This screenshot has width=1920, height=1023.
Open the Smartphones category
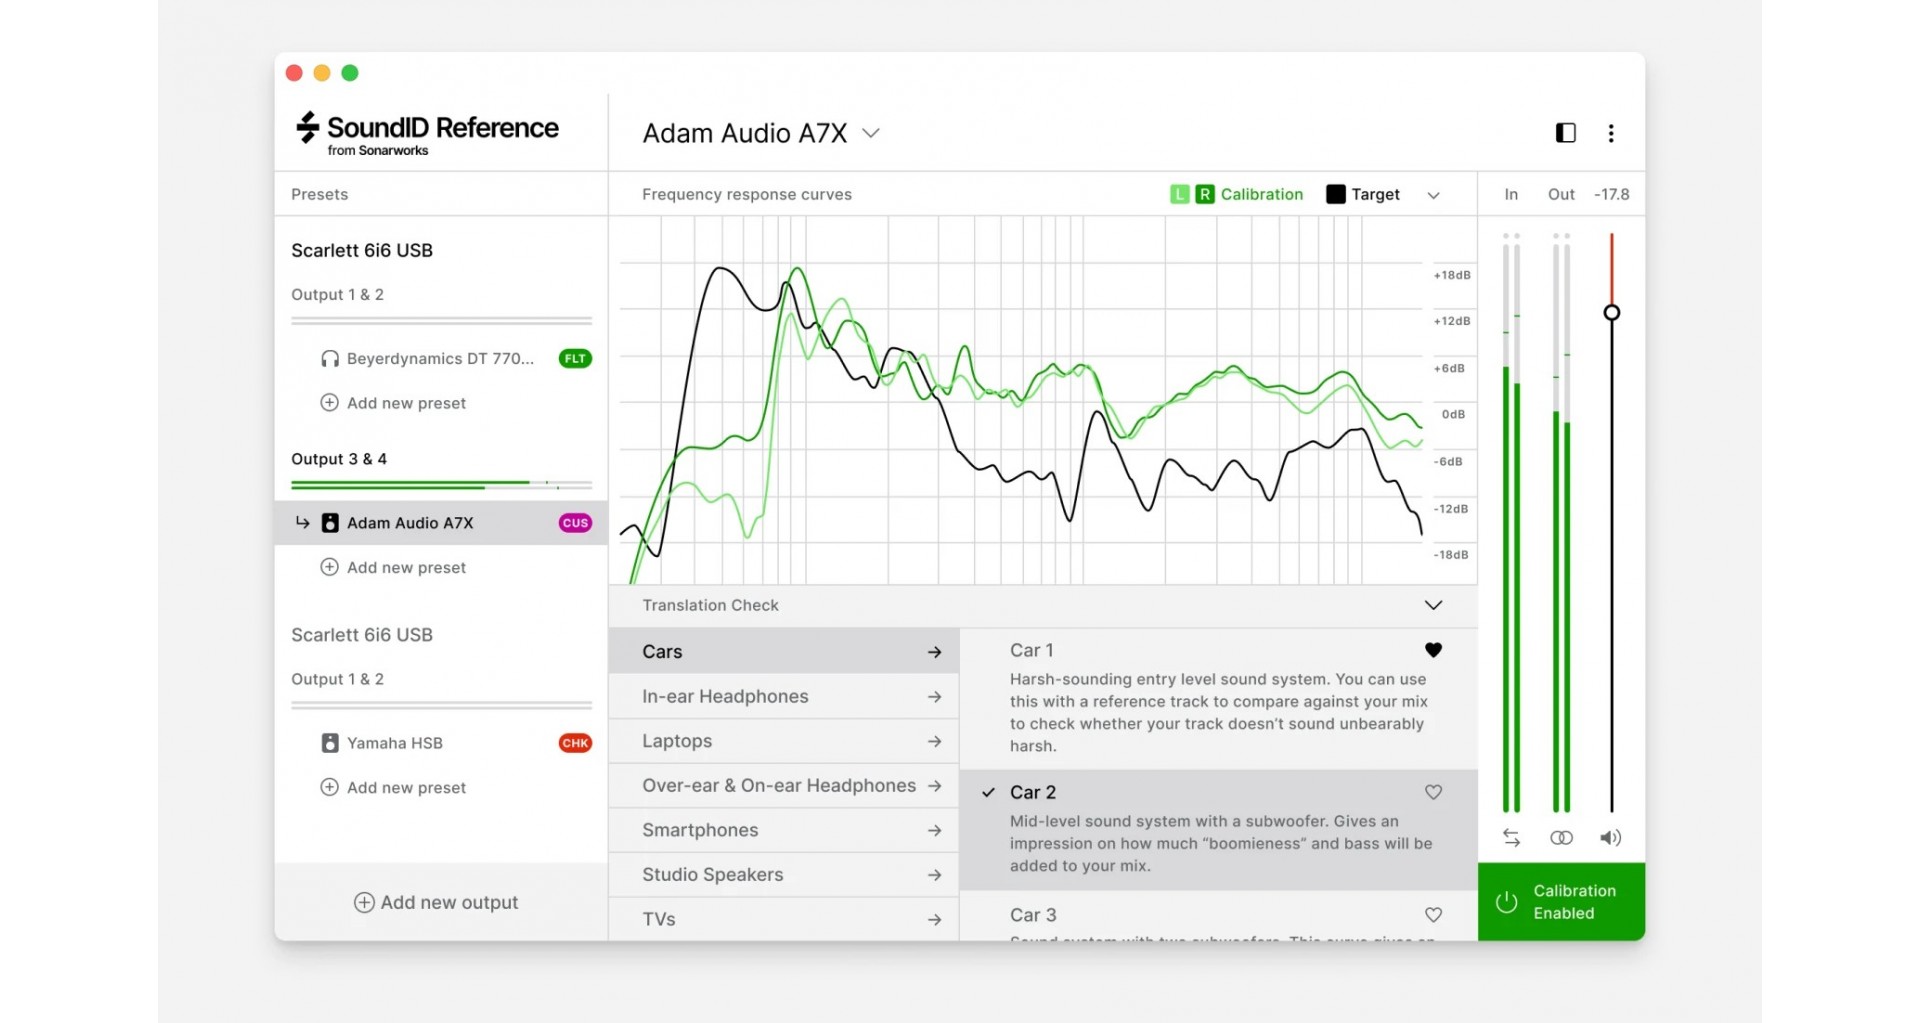coord(784,830)
